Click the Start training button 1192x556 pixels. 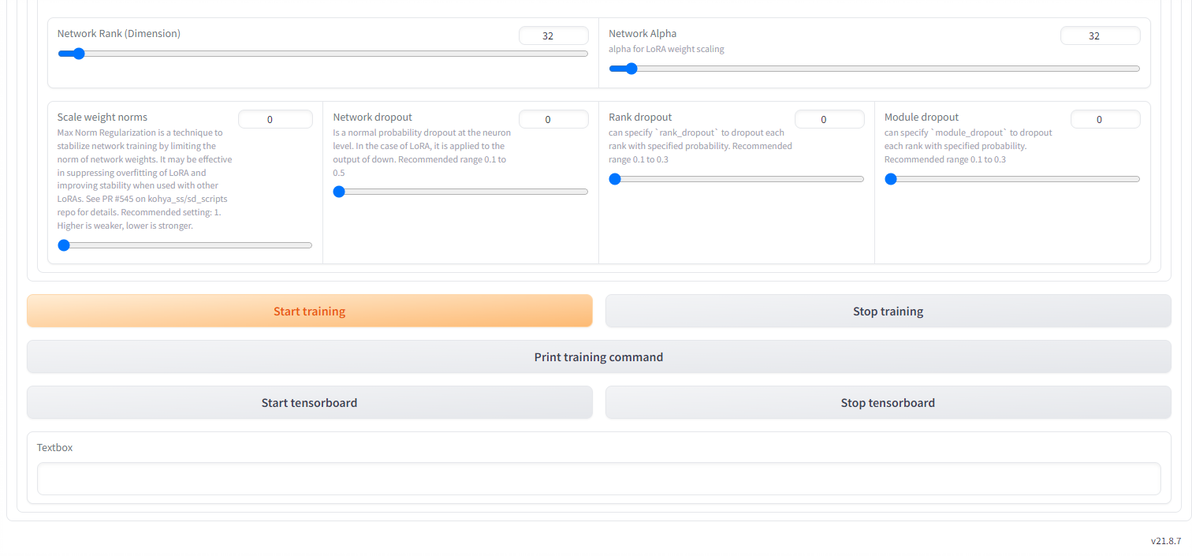(309, 311)
